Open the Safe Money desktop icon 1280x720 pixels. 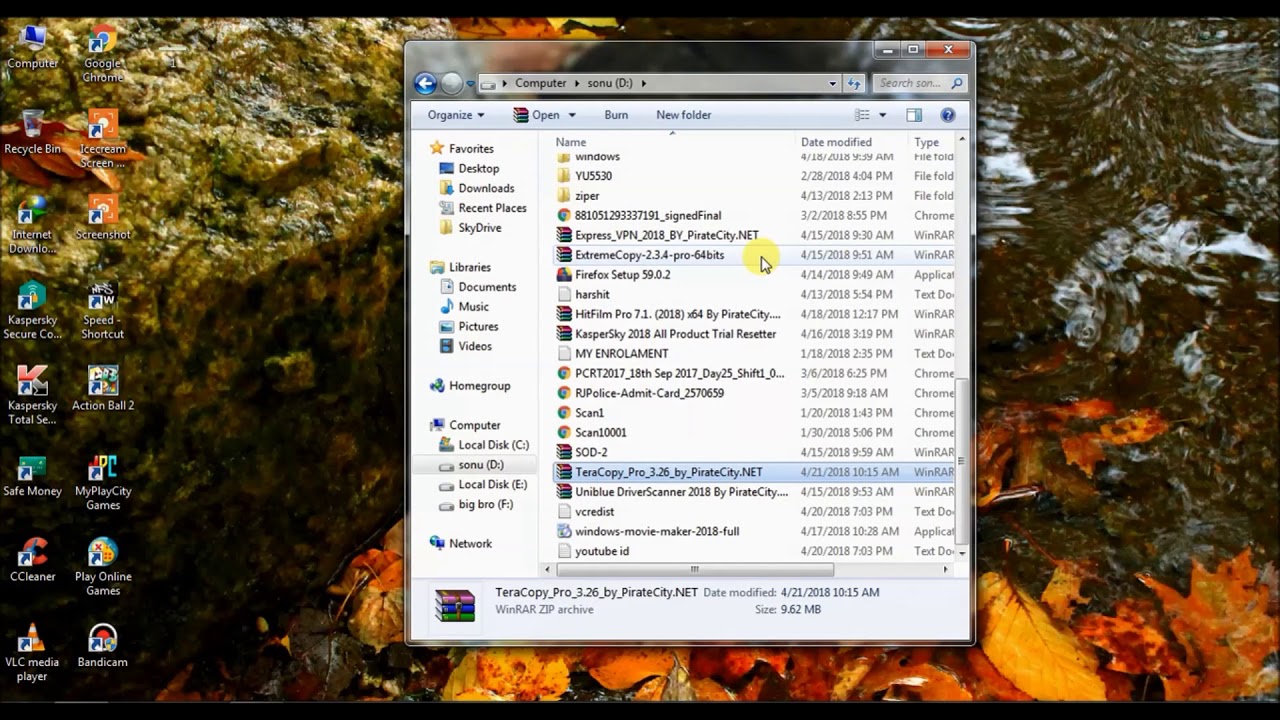coord(32,474)
